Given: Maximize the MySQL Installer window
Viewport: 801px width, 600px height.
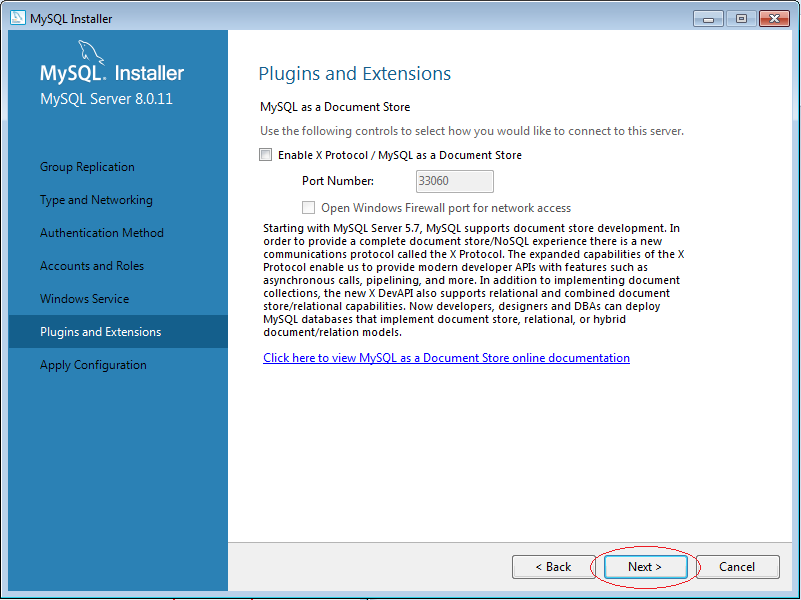Looking at the screenshot, I should pos(741,19).
